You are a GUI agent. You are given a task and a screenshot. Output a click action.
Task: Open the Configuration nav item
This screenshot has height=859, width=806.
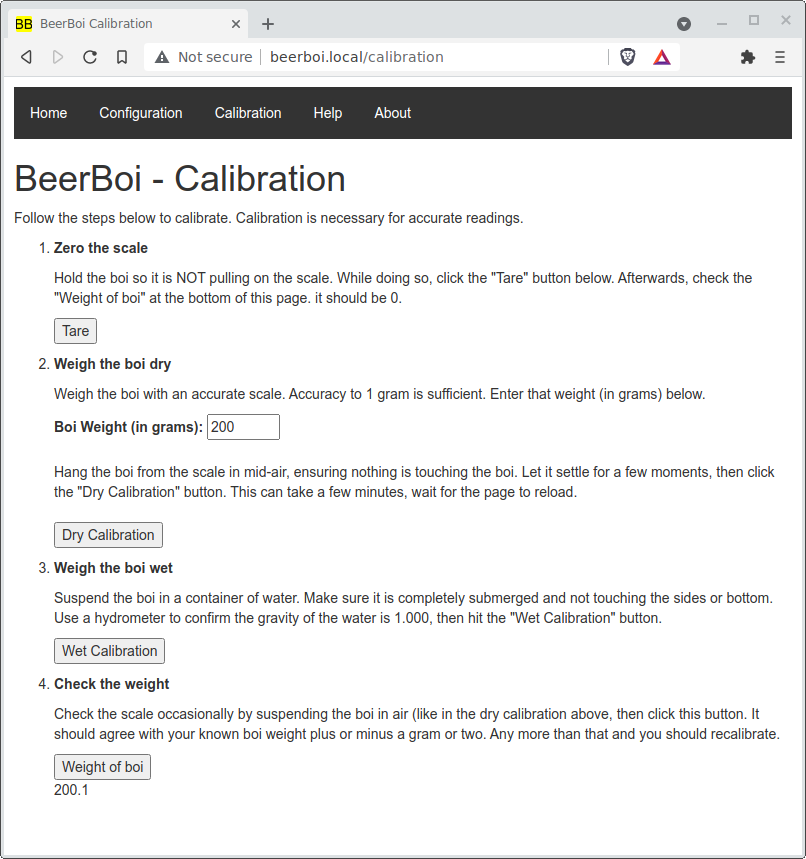[141, 113]
